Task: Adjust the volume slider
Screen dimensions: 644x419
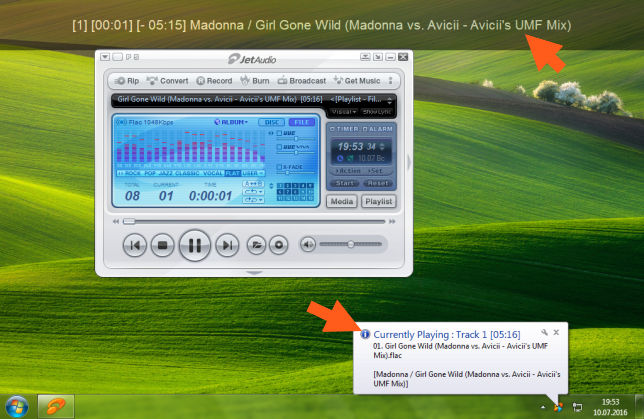Action: tap(351, 244)
